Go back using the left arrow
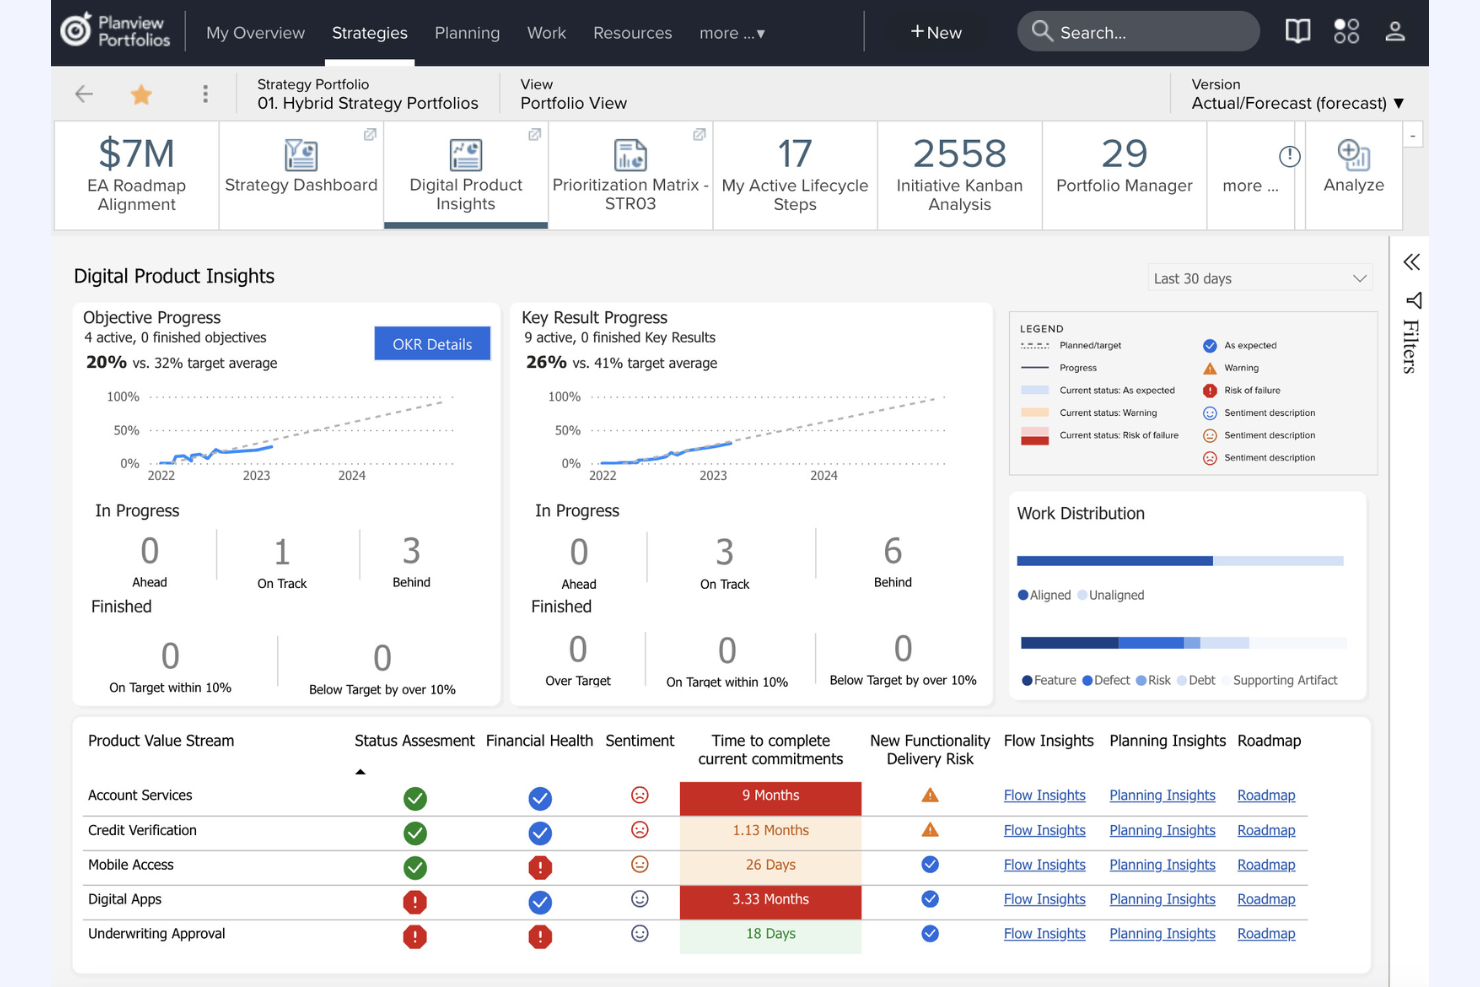 (x=84, y=94)
